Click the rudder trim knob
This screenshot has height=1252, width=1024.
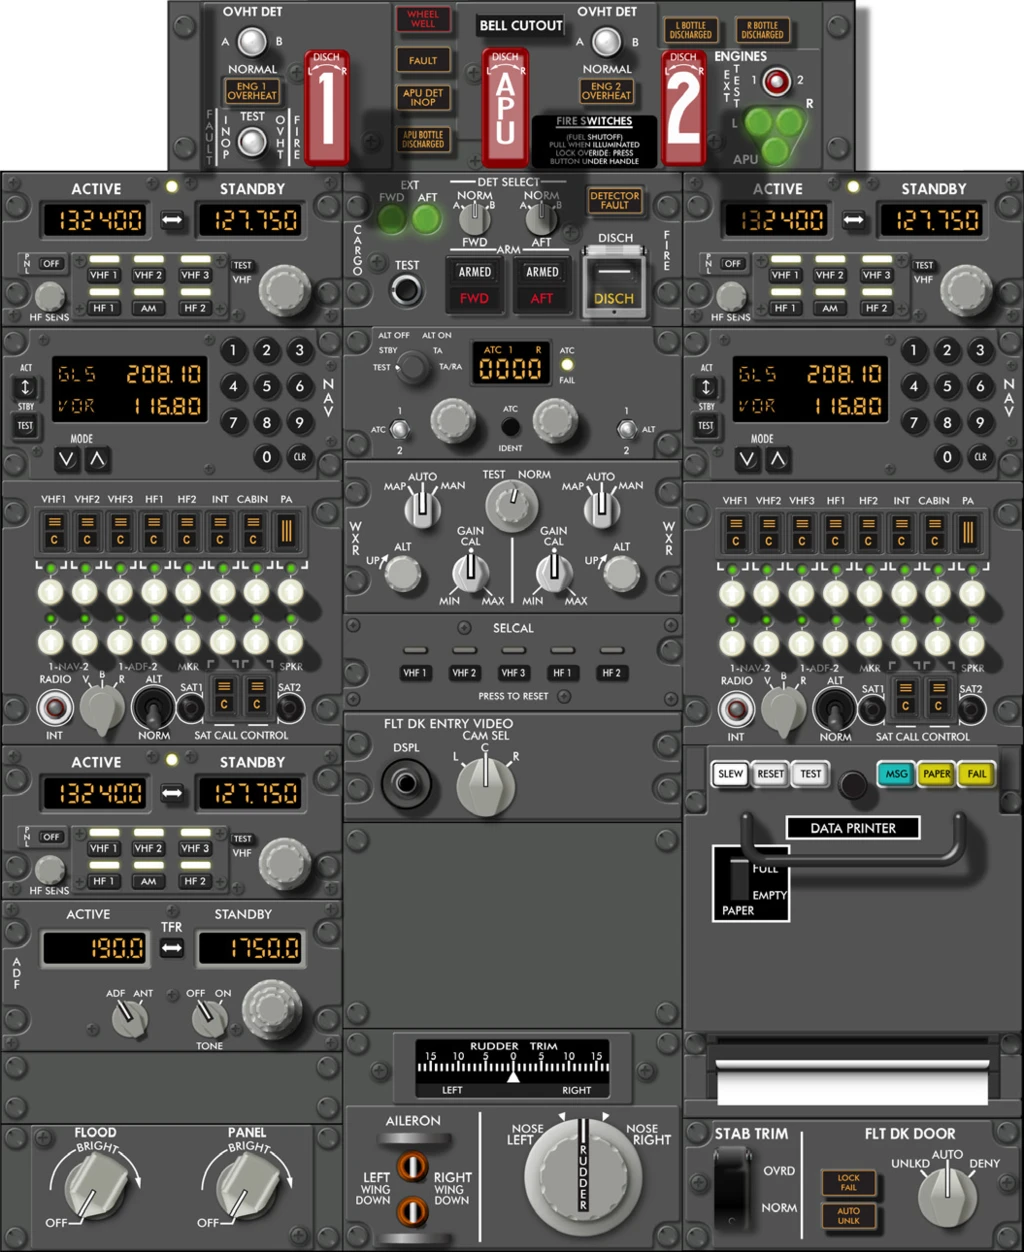pyautogui.click(x=583, y=1176)
